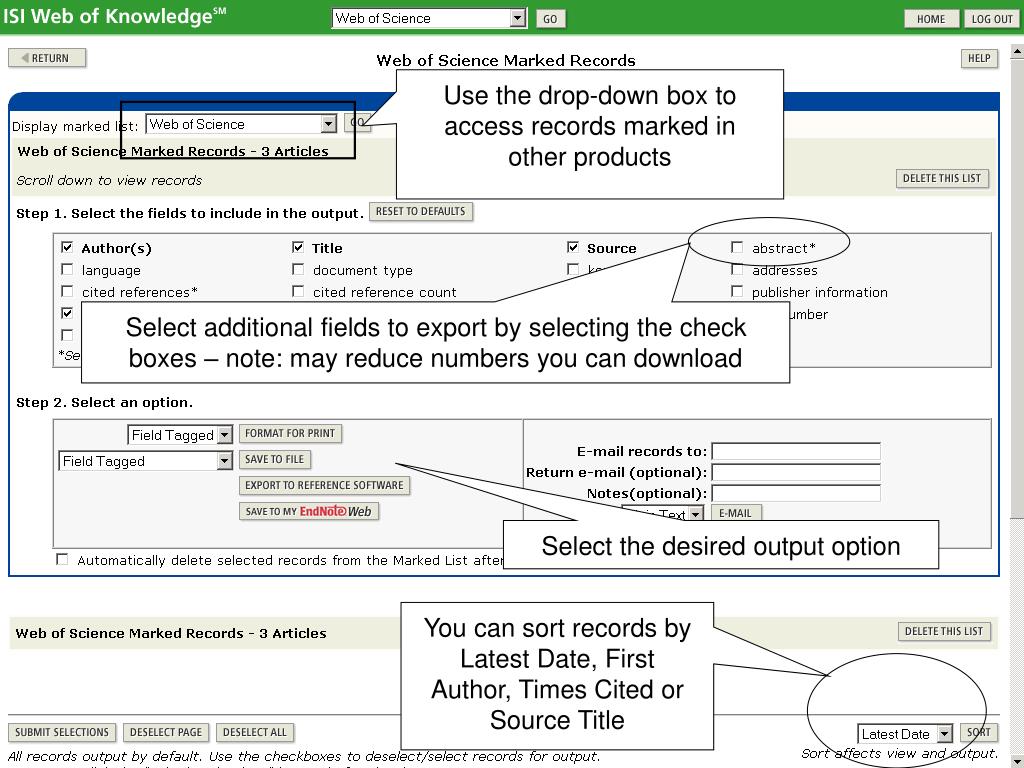Click DESELECT PAGE
This screenshot has width=1024, height=768.
(x=166, y=733)
